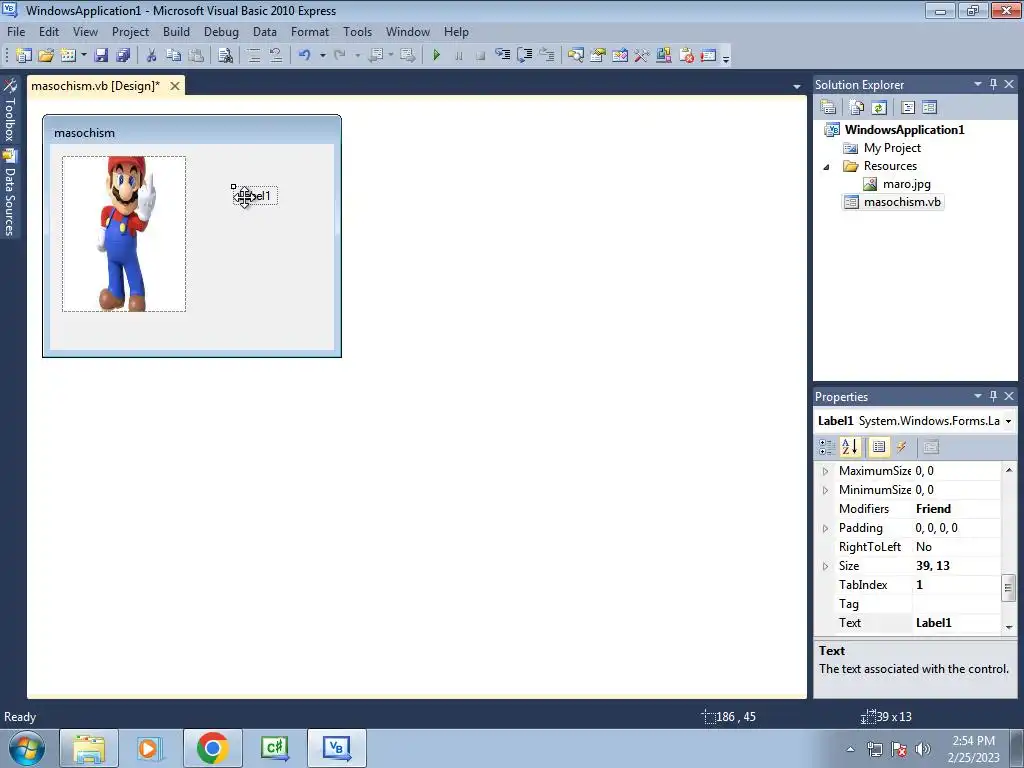
Task: Open the File menu
Action: (16, 31)
